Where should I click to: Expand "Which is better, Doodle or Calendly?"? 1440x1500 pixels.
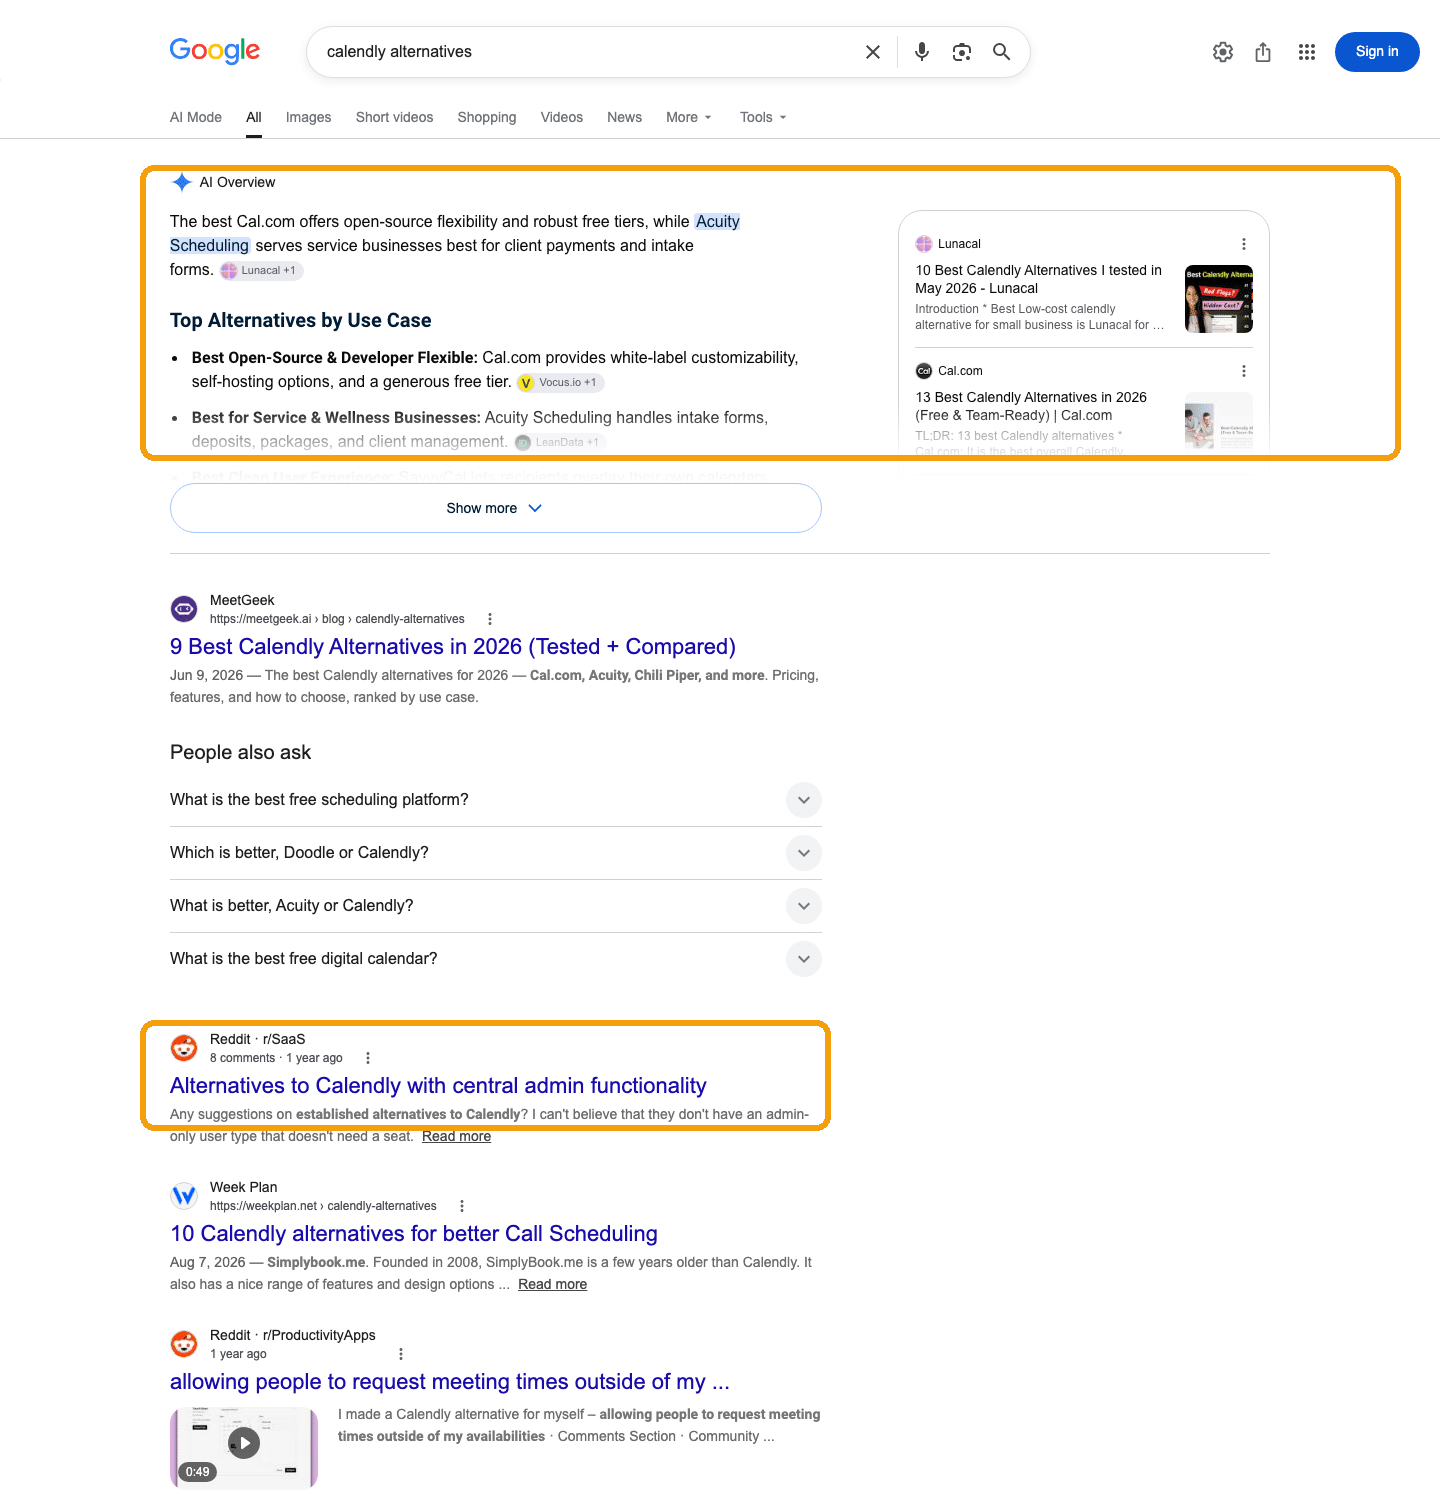496,853
